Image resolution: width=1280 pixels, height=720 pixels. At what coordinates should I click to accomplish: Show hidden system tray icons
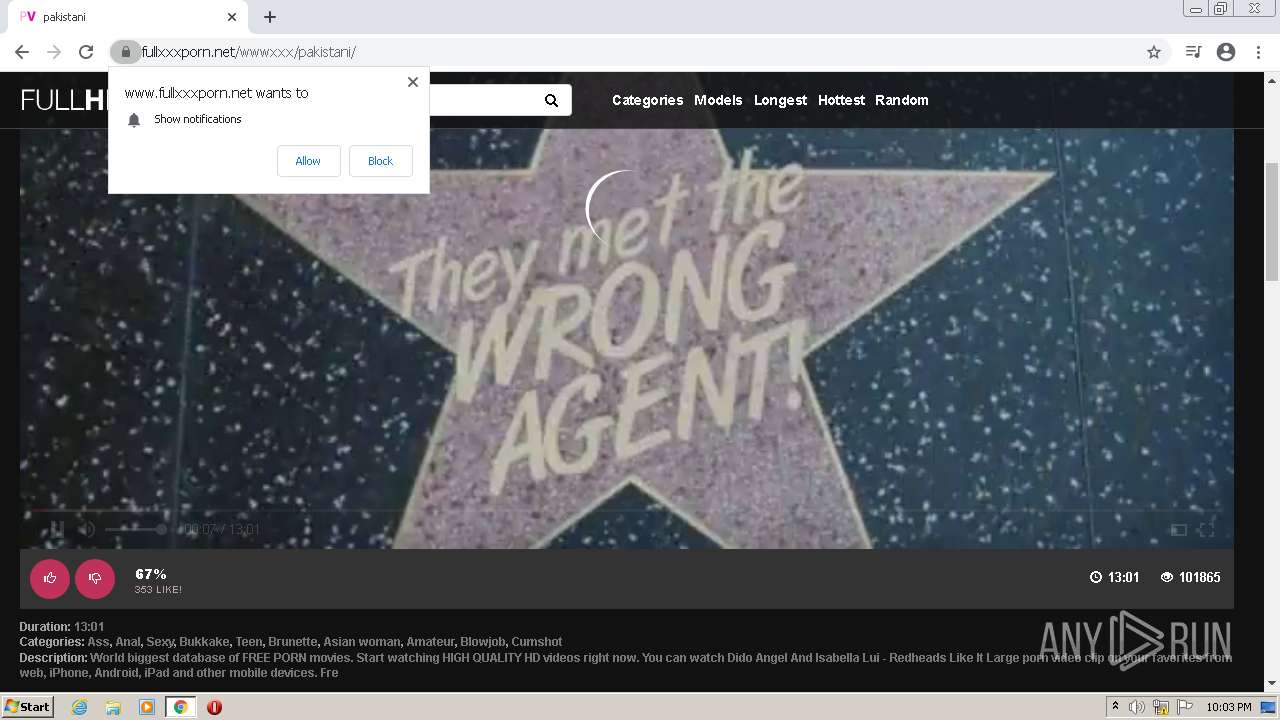(1115, 707)
